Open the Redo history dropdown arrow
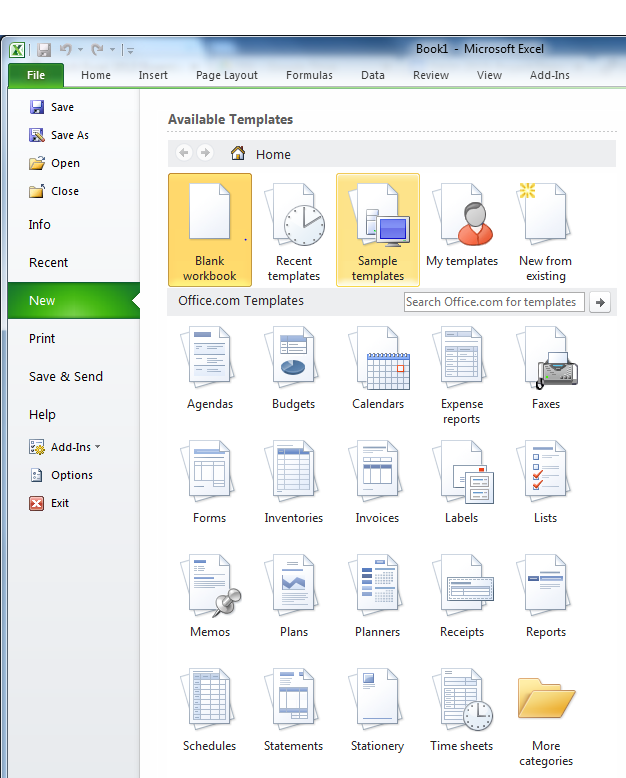The height and width of the screenshot is (778, 626). tap(112, 50)
